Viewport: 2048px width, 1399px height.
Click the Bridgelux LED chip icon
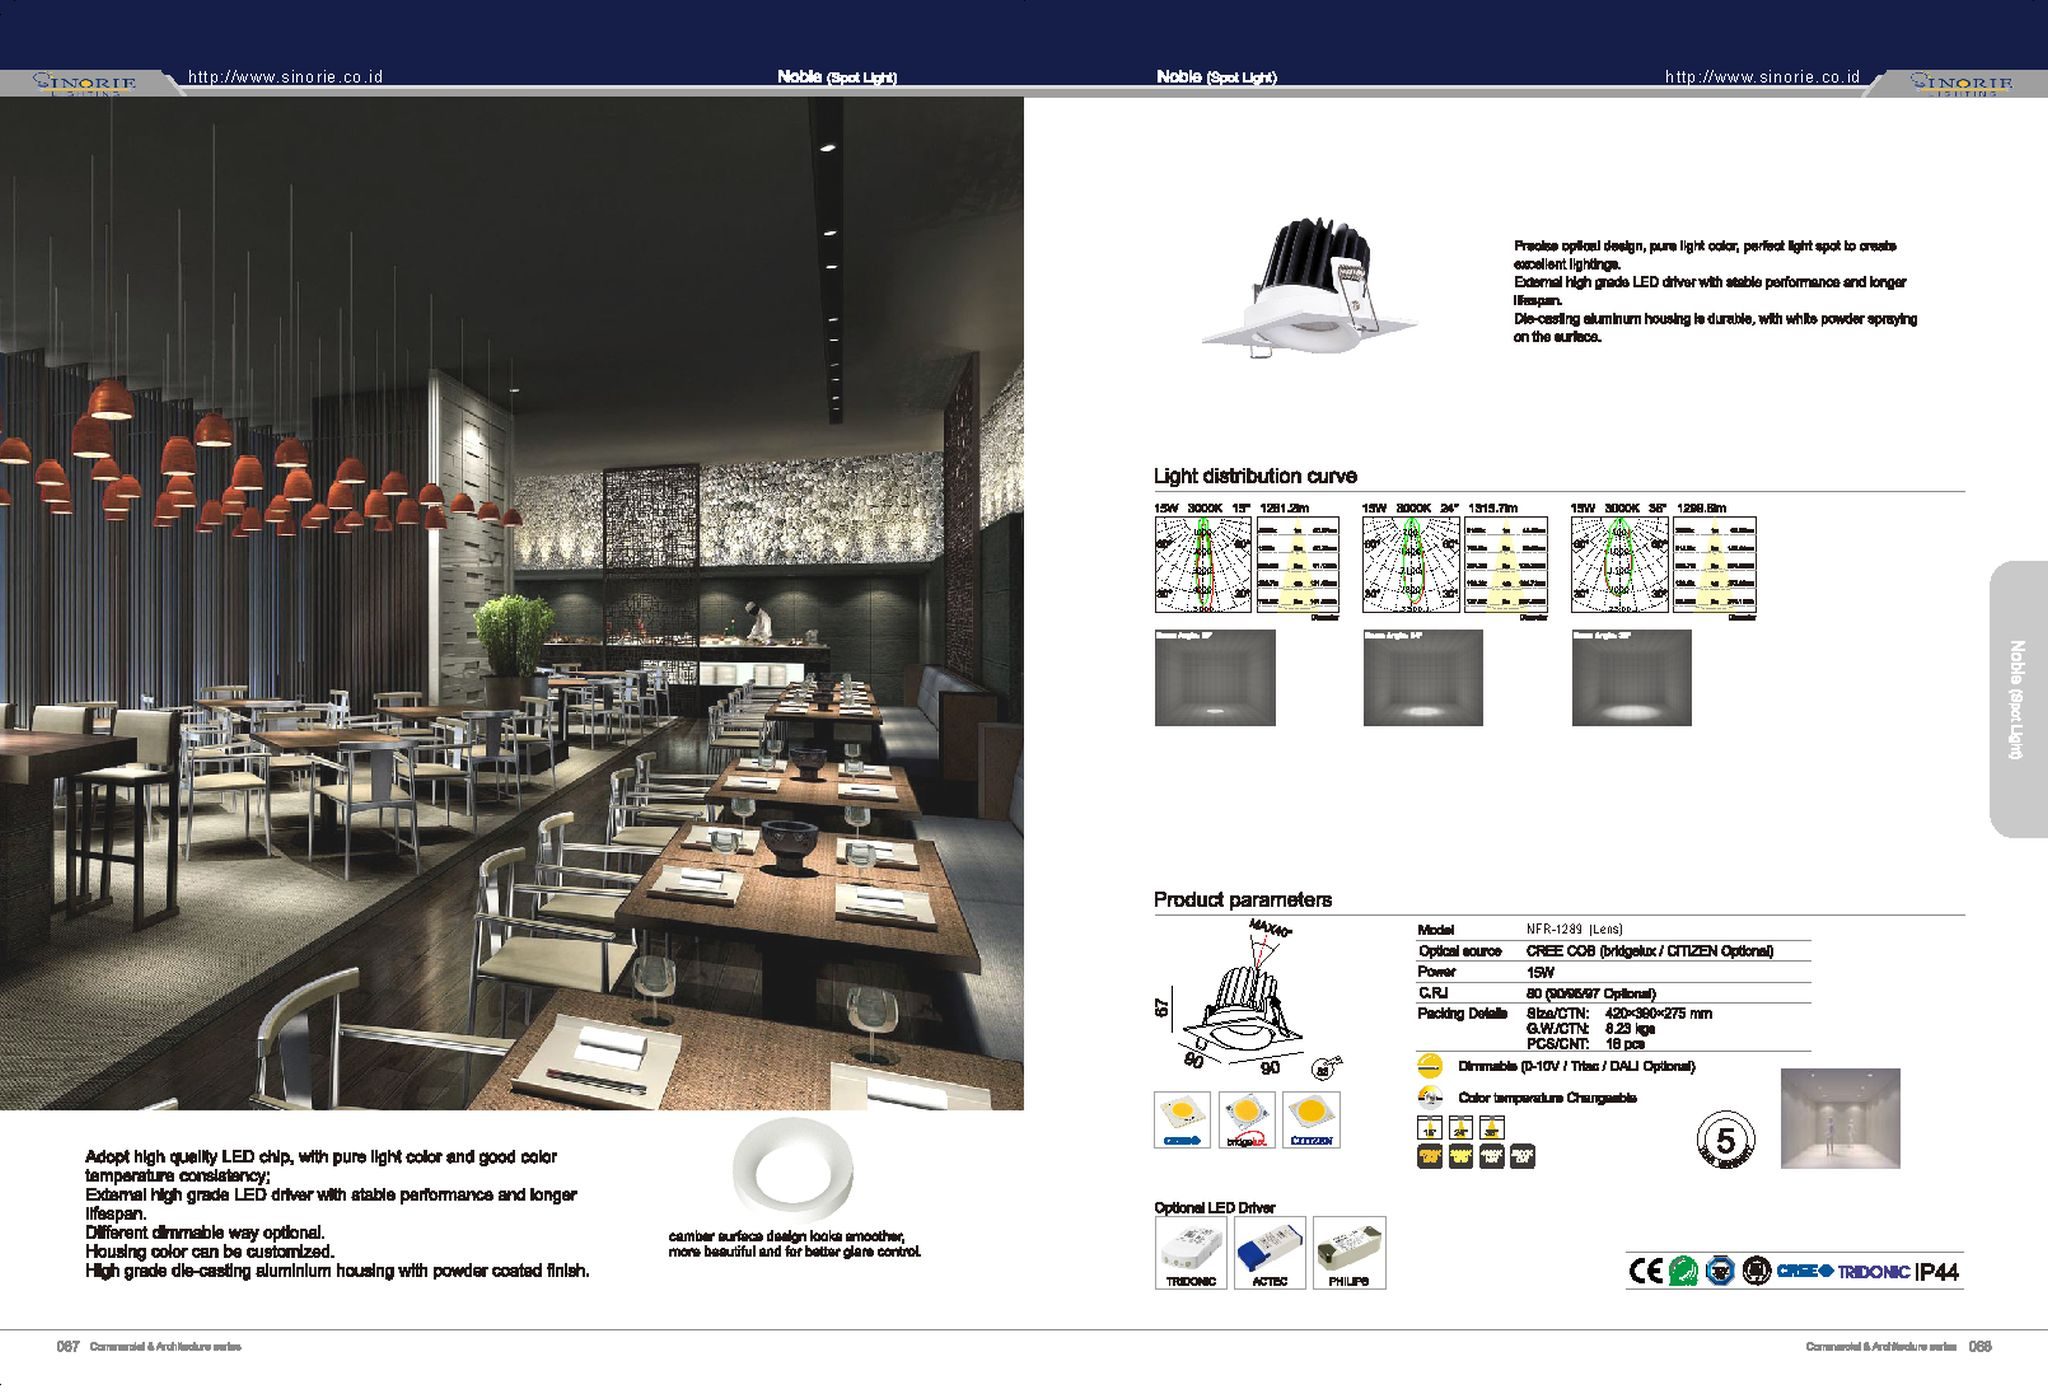coord(1246,1119)
